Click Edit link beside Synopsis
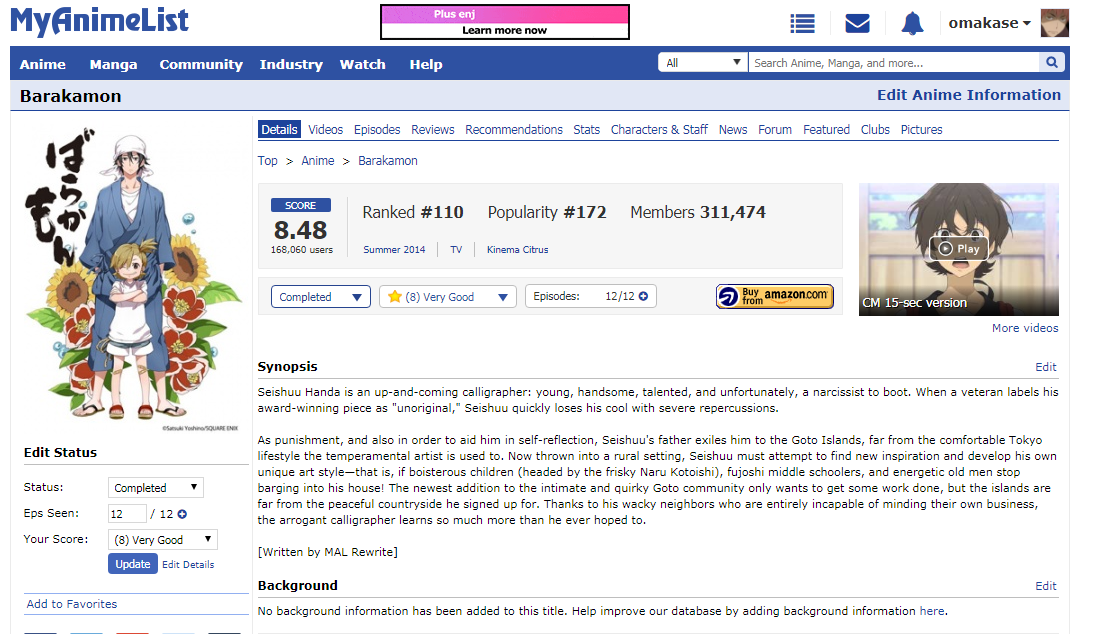Screen dimensions: 1098x634 pos(1046,367)
